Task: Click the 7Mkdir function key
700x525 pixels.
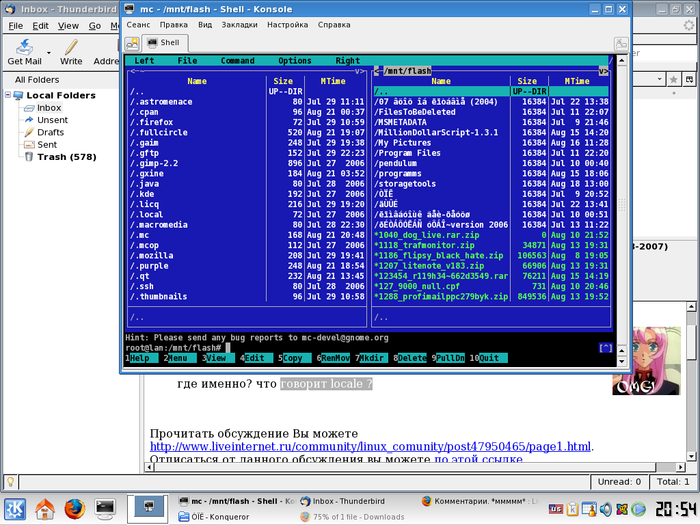Action: click(371, 358)
